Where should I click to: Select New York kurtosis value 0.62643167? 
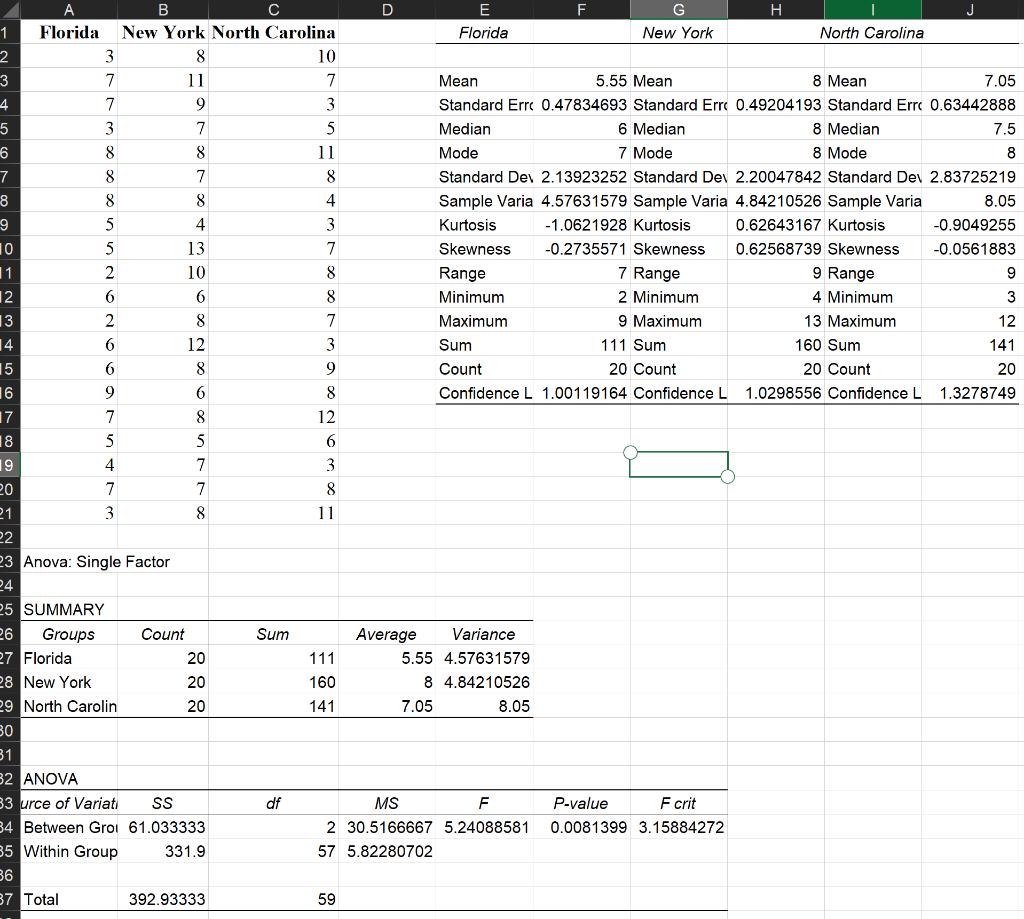click(778, 225)
